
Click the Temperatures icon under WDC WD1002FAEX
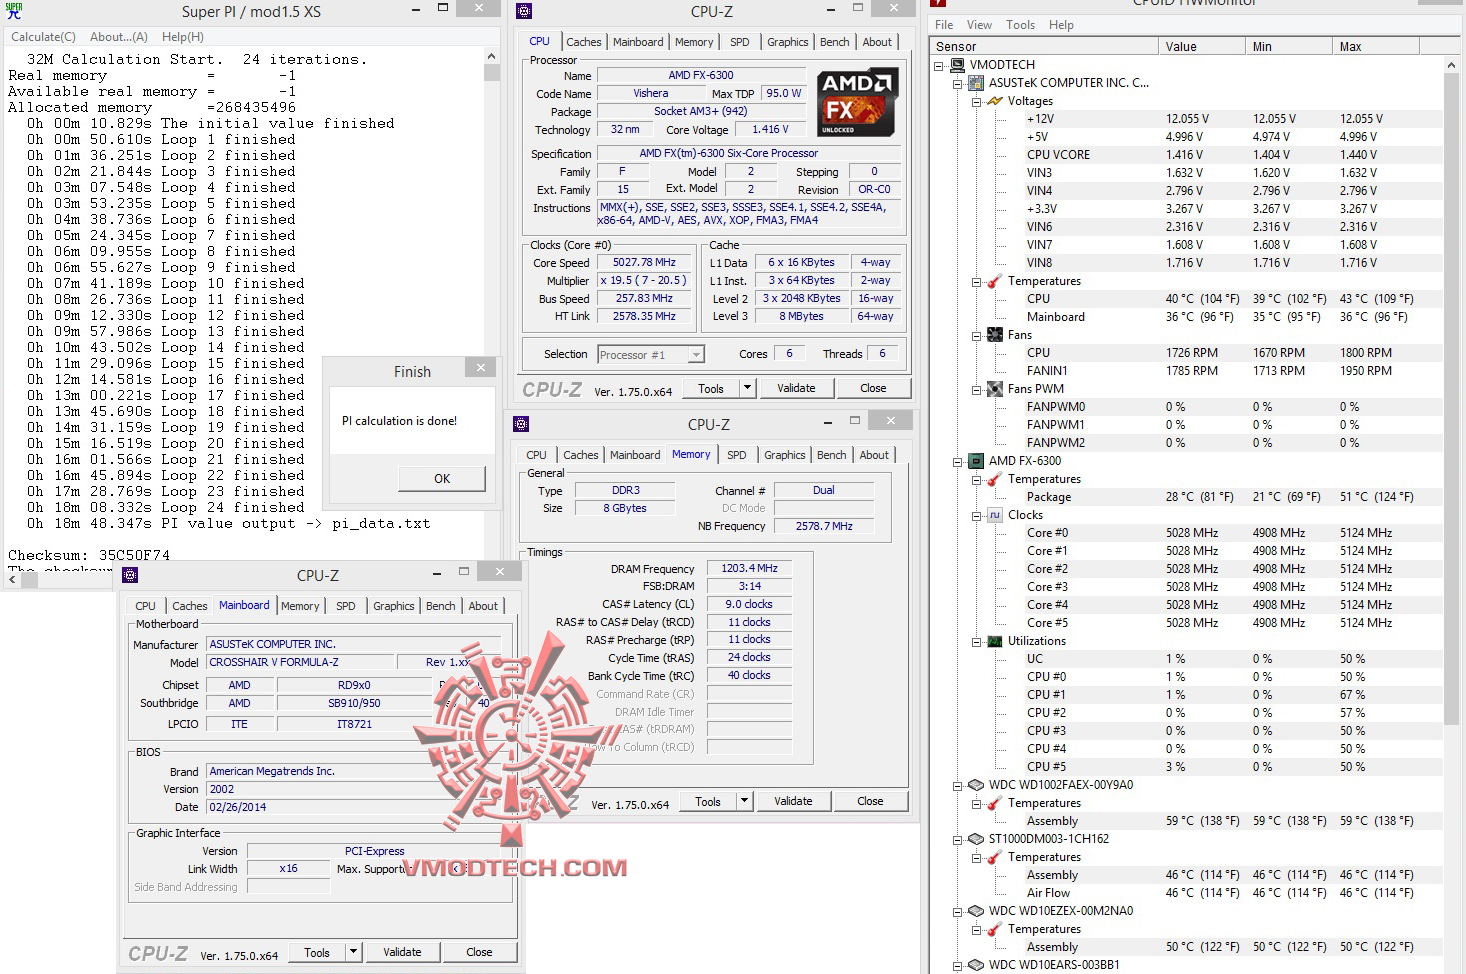996,803
